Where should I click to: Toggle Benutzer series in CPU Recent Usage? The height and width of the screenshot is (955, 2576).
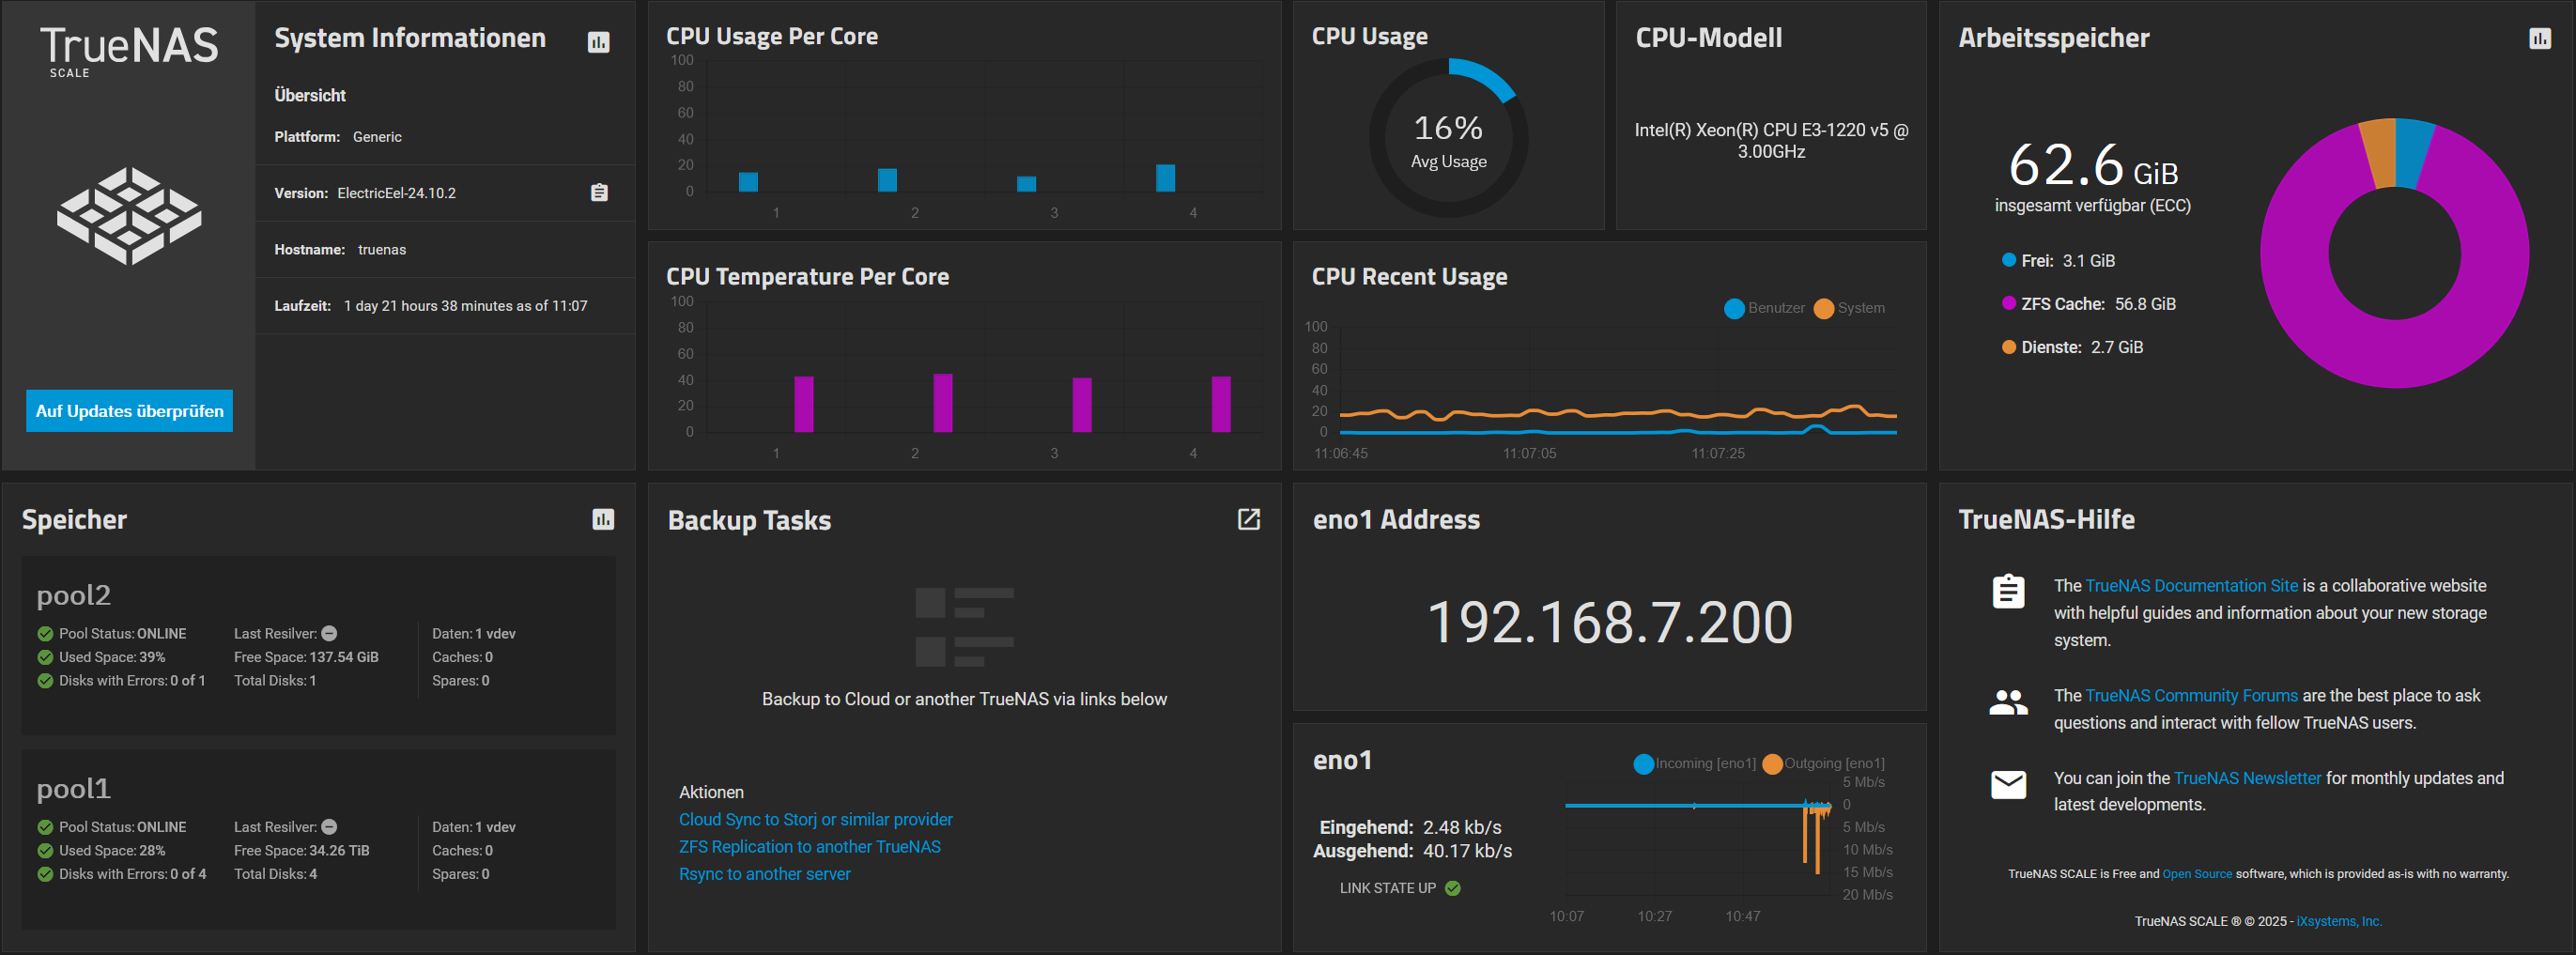pos(1764,308)
